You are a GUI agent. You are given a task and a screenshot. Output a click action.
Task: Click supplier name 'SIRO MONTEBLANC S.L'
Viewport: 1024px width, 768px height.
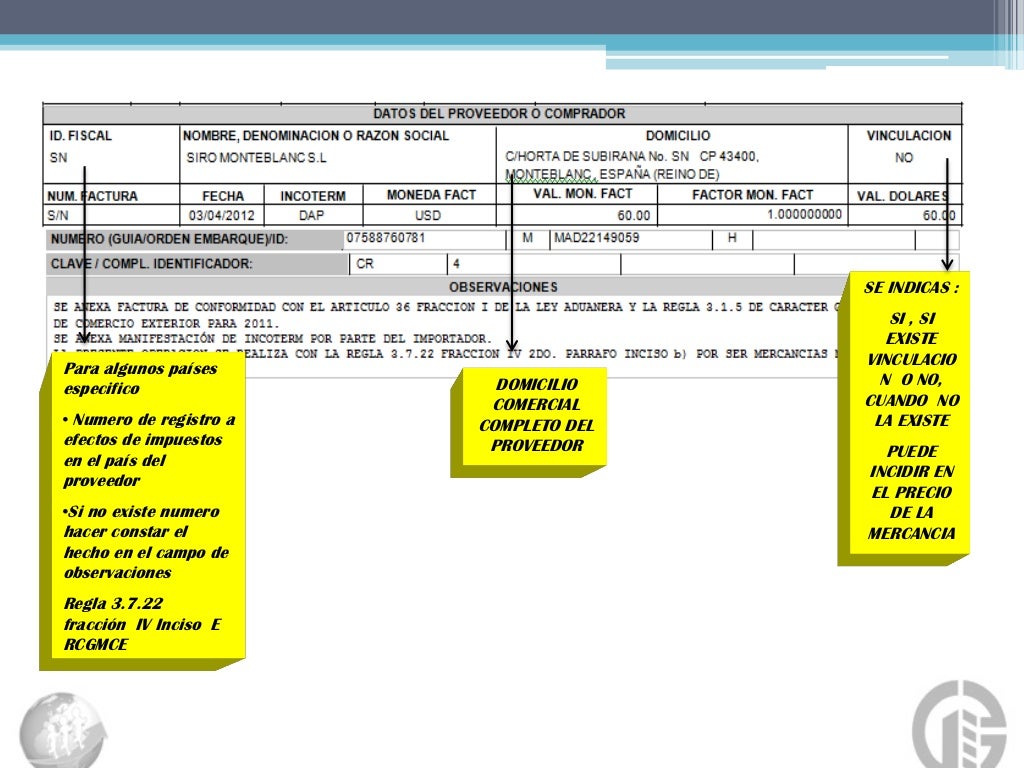tap(257, 158)
